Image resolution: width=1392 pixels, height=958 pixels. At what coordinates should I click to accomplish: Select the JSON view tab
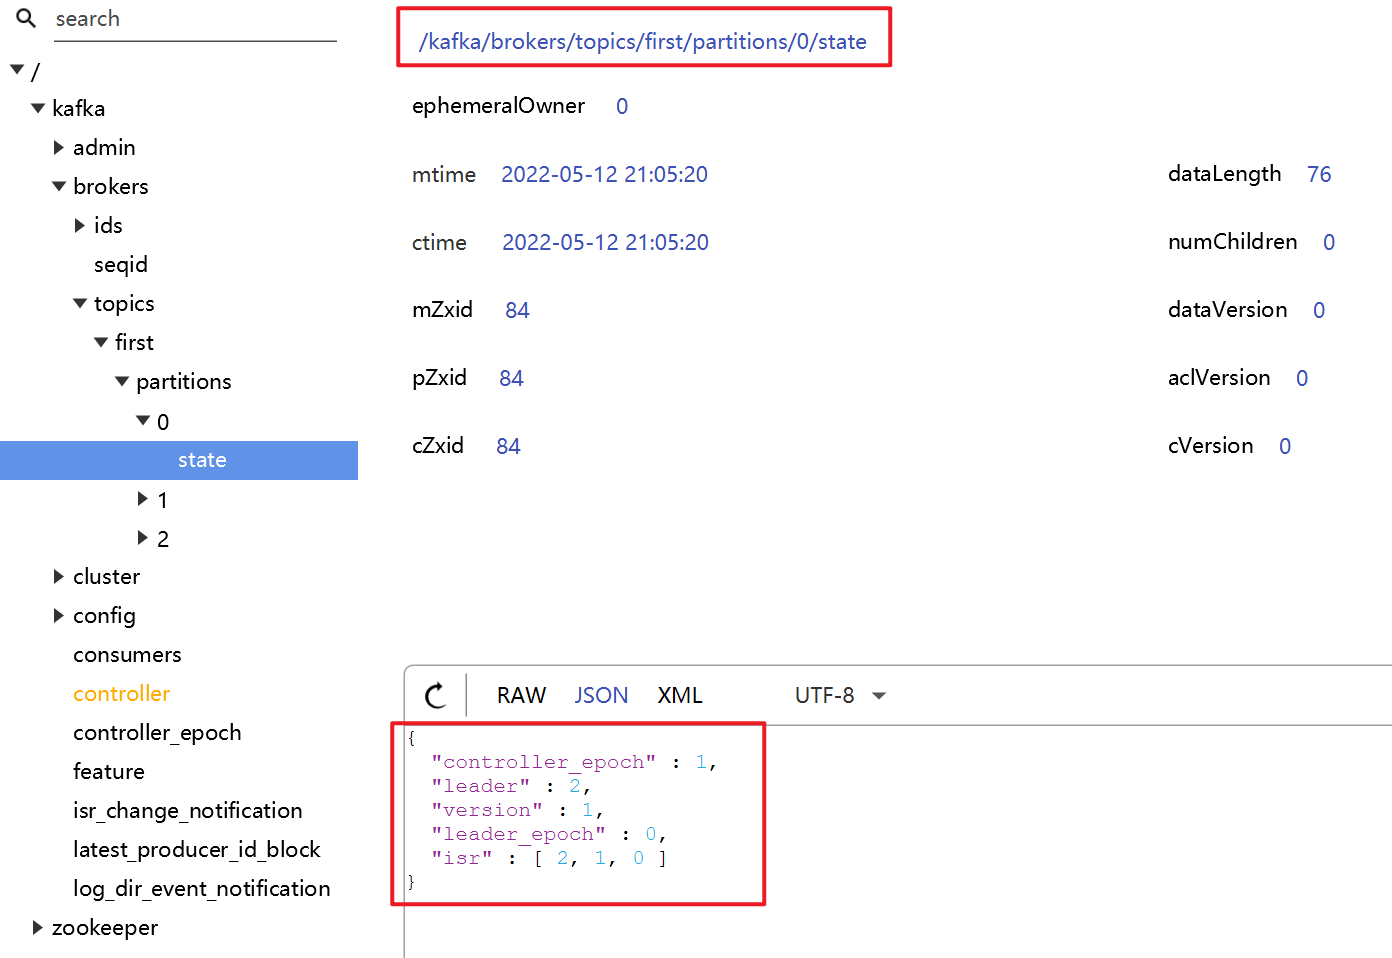coord(601,695)
